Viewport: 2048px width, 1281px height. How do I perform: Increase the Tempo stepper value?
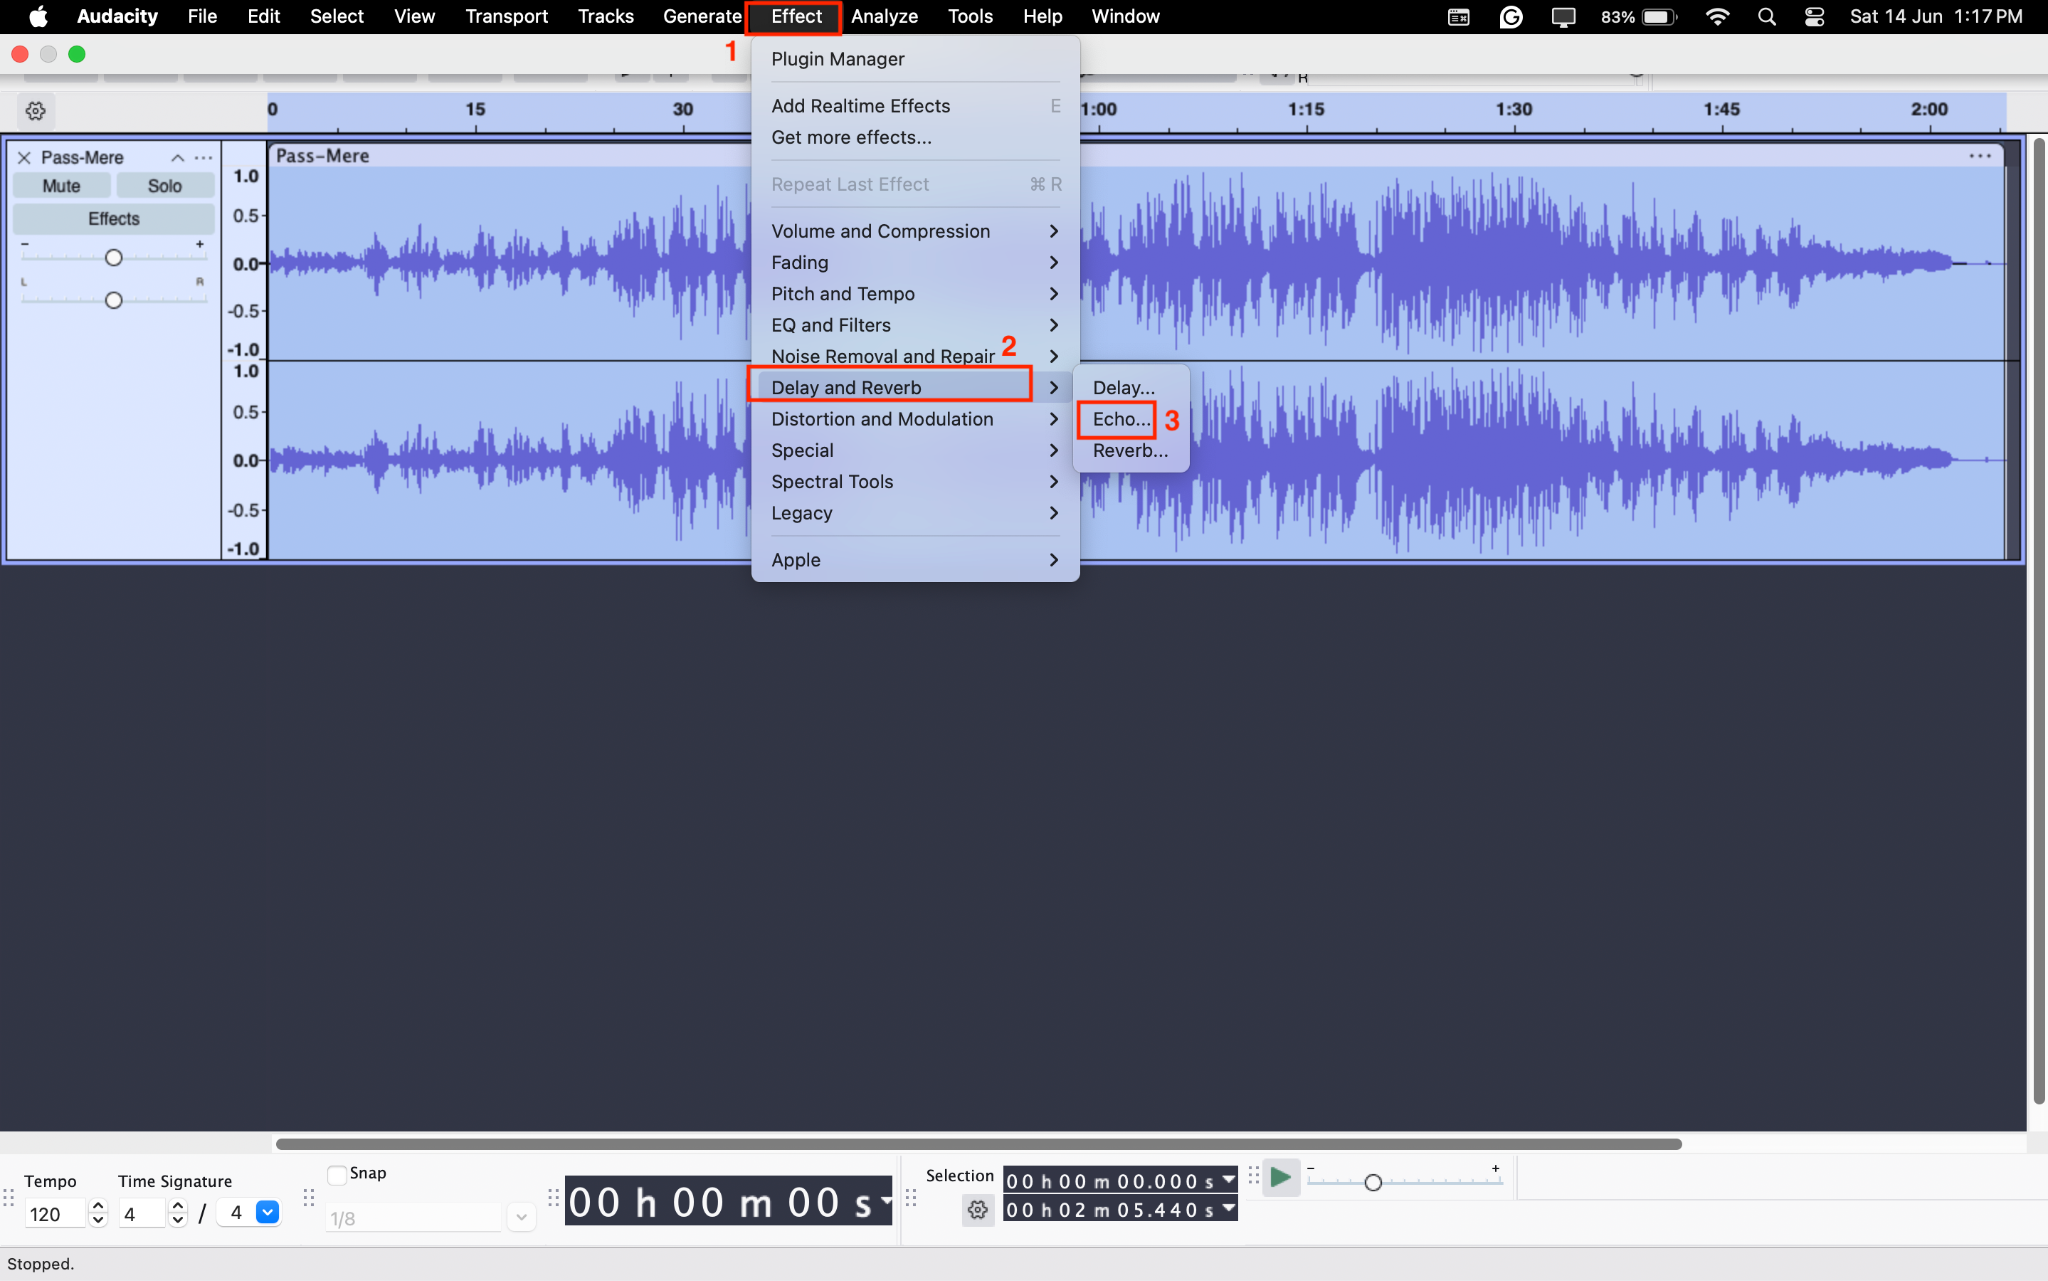coord(98,1207)
